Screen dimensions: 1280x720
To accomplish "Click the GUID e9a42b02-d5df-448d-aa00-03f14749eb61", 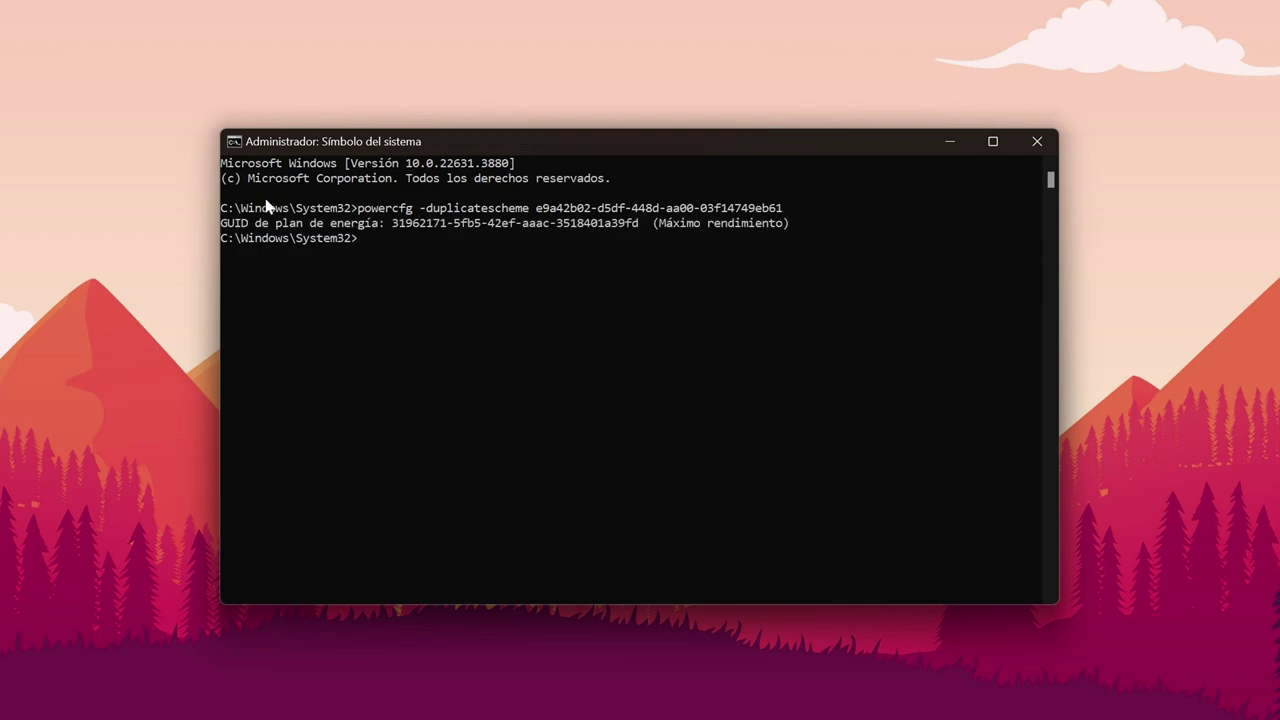I will click(x=659, y=208).
